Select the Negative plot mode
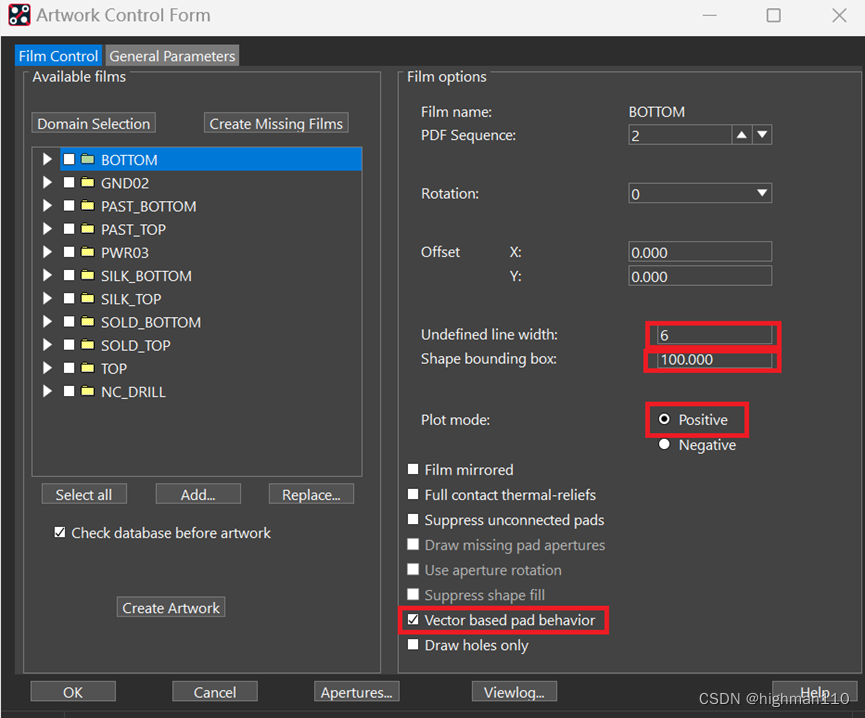This screenshot has height=718, width=865. click(664, 445)
